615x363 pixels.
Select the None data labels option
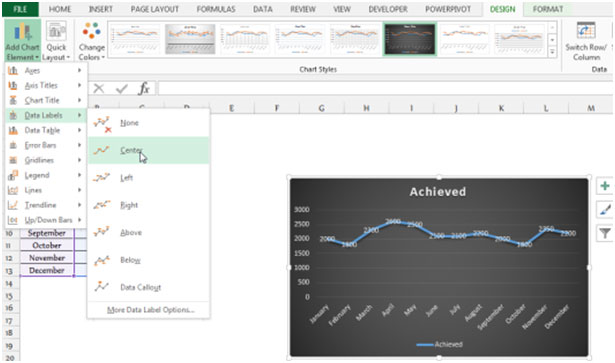[148, 123]
